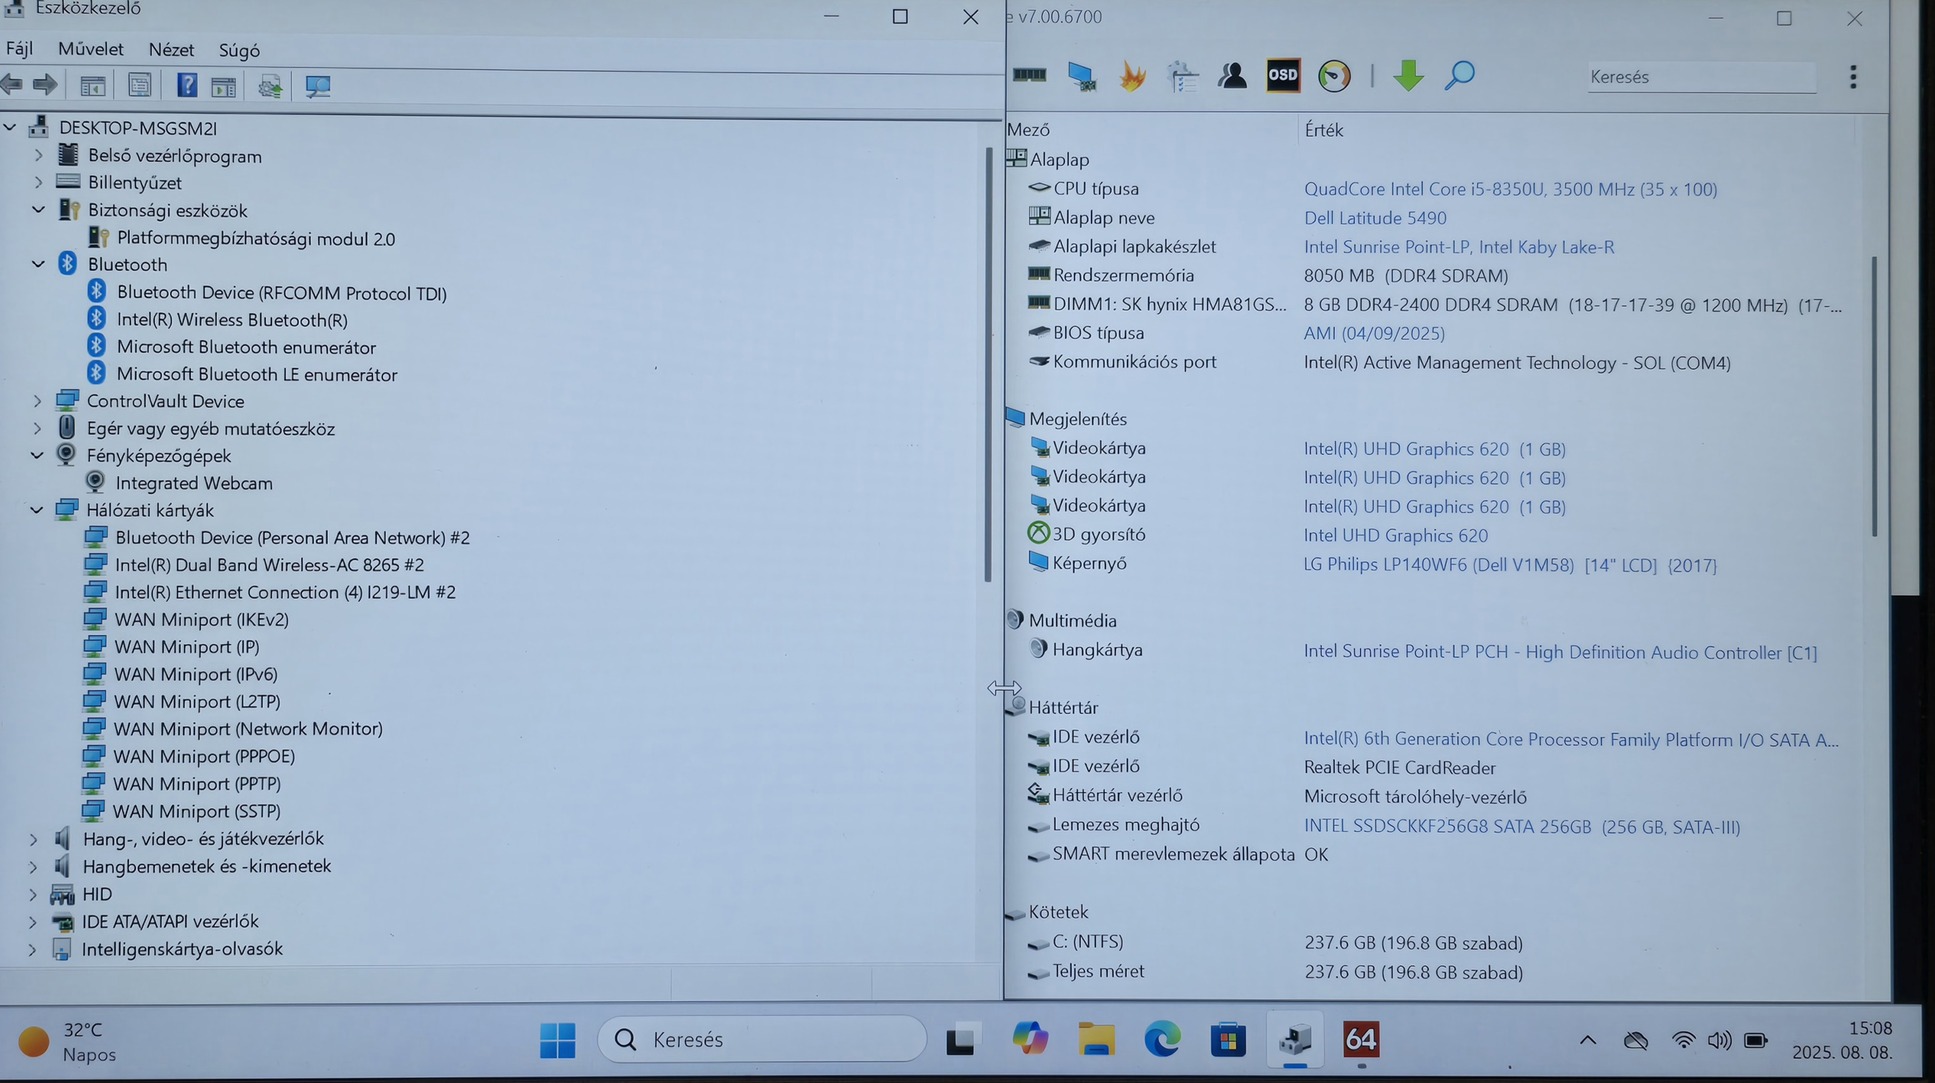1935x1083 pixels.
Task: Collapse the Hálózati kártyák node
Action: [x=37, y=510]
